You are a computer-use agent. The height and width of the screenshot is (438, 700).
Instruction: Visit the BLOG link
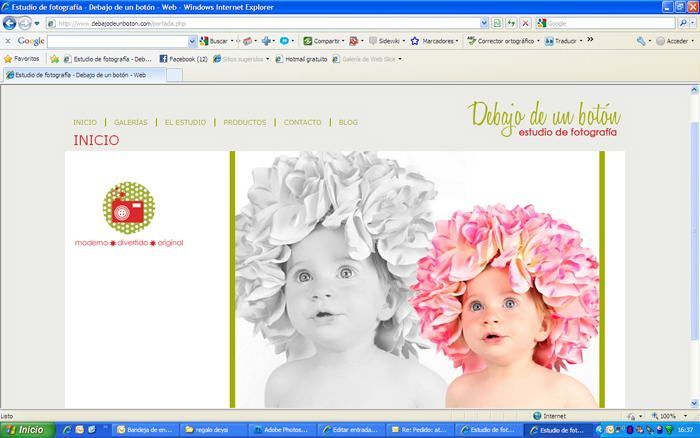click(348, 122)
